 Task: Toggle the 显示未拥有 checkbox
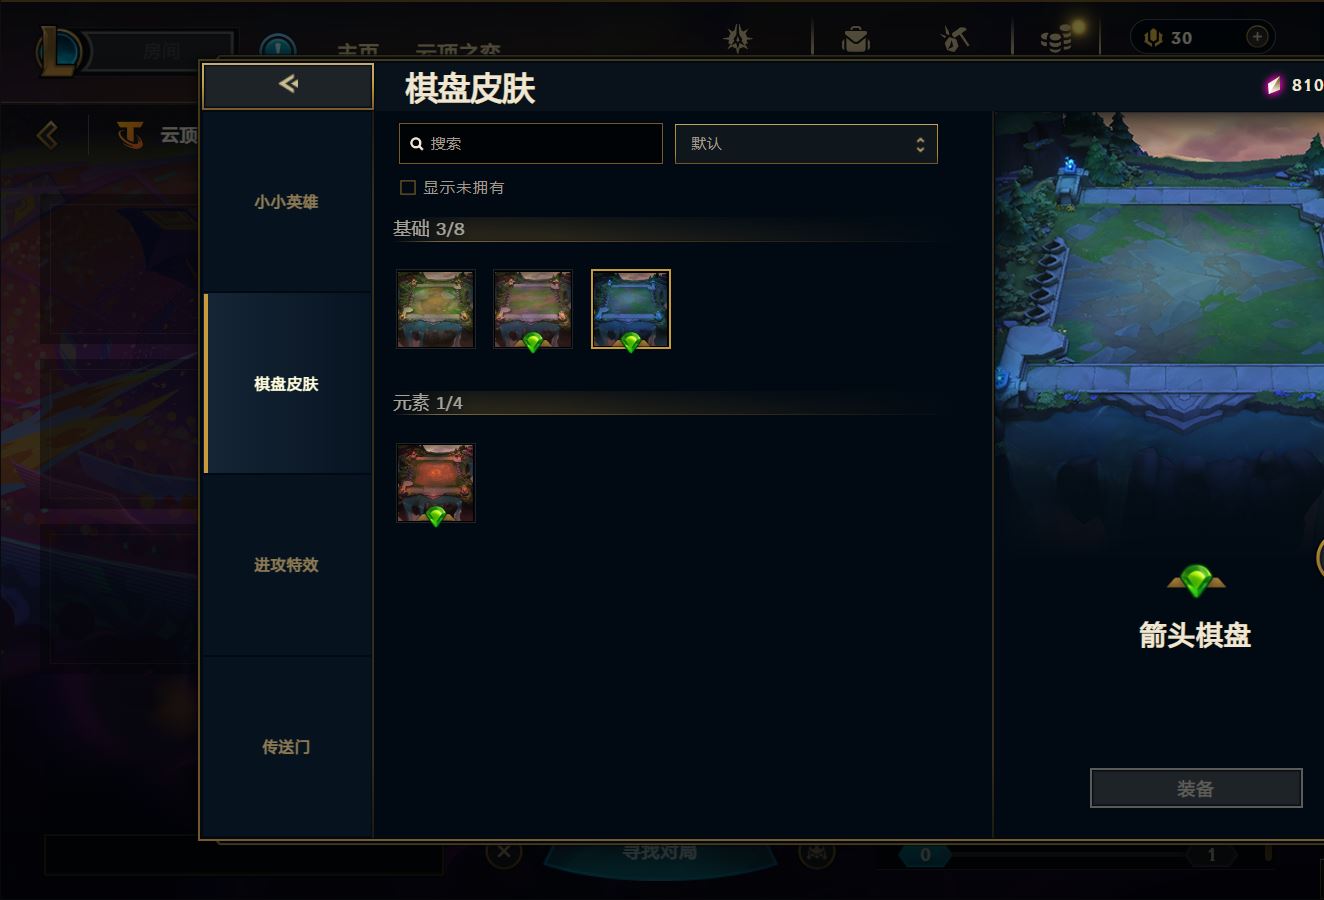coord(408,187)
